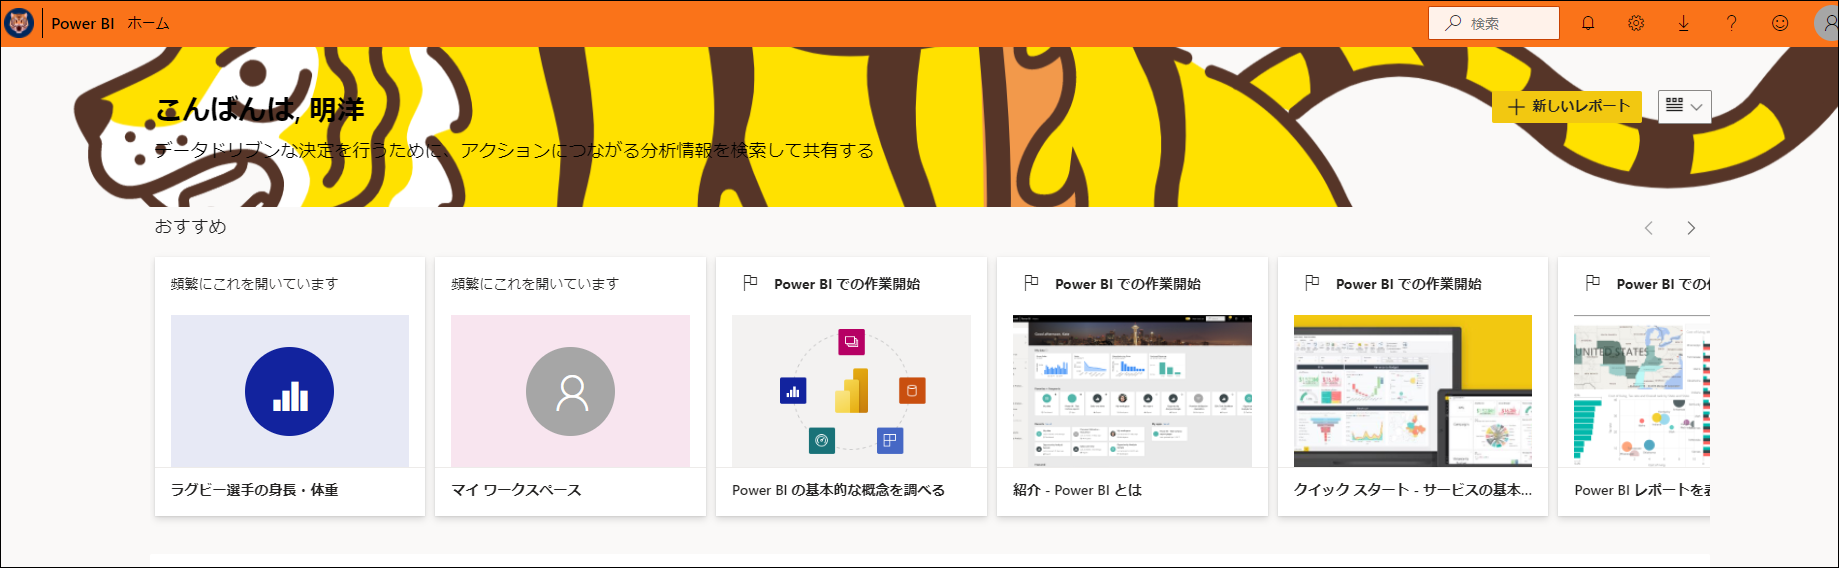Image resolution: width=1839 pixels, height=568 pixels.
Task: Click flag icon on 基本的な概念 card
Action: pos(750,283)
